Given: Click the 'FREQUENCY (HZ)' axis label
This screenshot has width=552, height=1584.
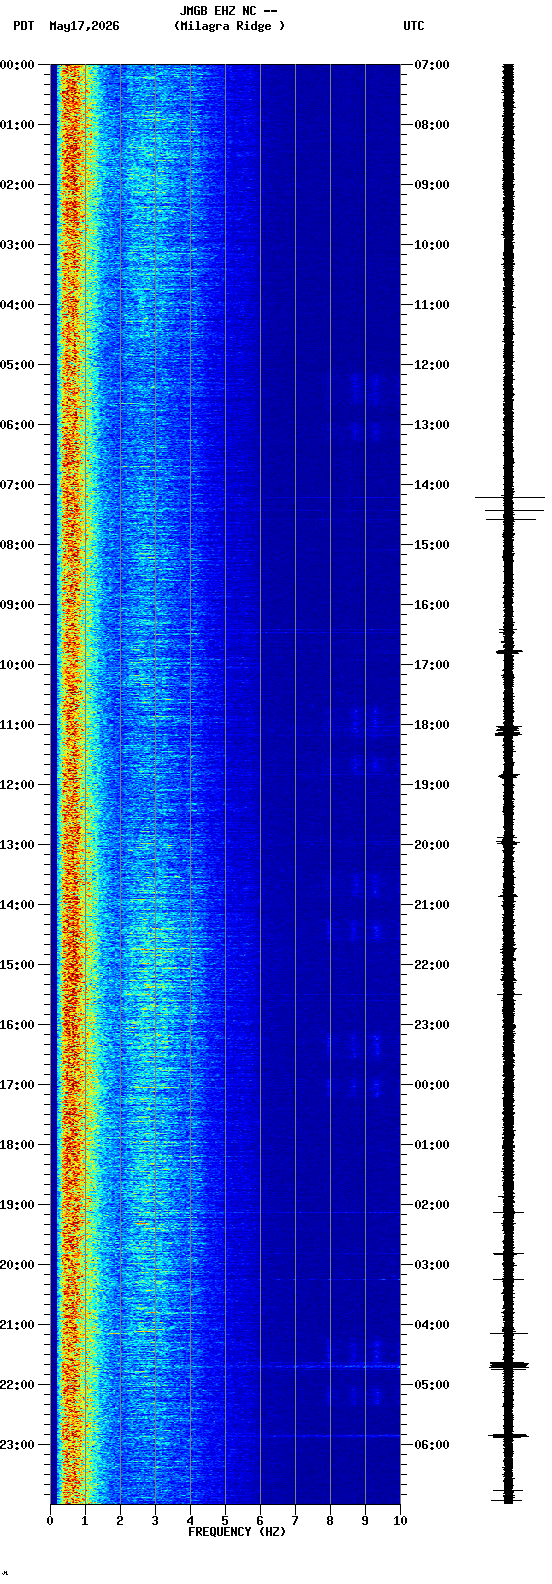Looking at the screenshot, I should click(237, 1532).
